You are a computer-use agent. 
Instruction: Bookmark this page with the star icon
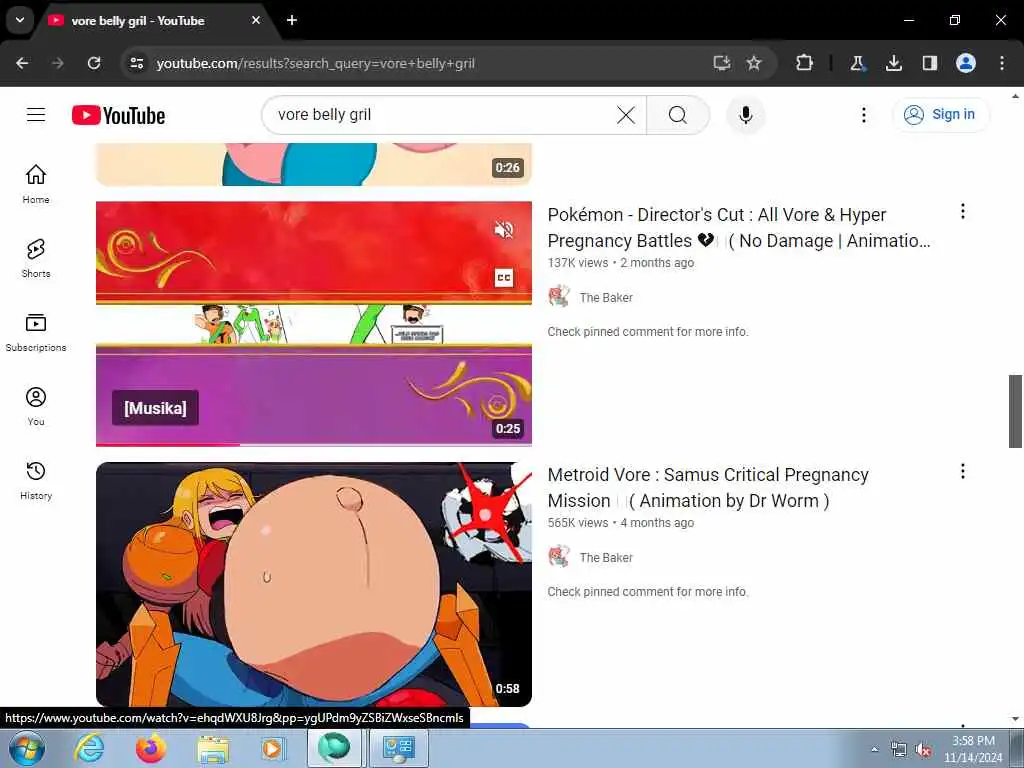point(754,63)
